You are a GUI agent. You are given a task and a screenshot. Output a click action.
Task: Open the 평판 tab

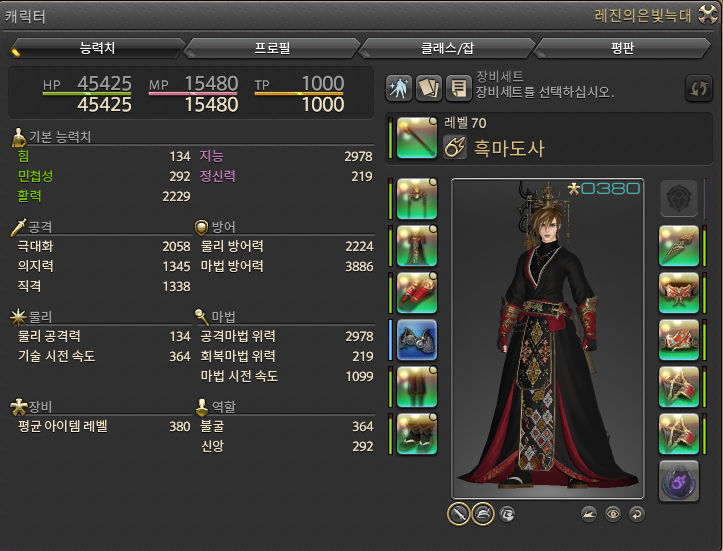click(622, 48)
